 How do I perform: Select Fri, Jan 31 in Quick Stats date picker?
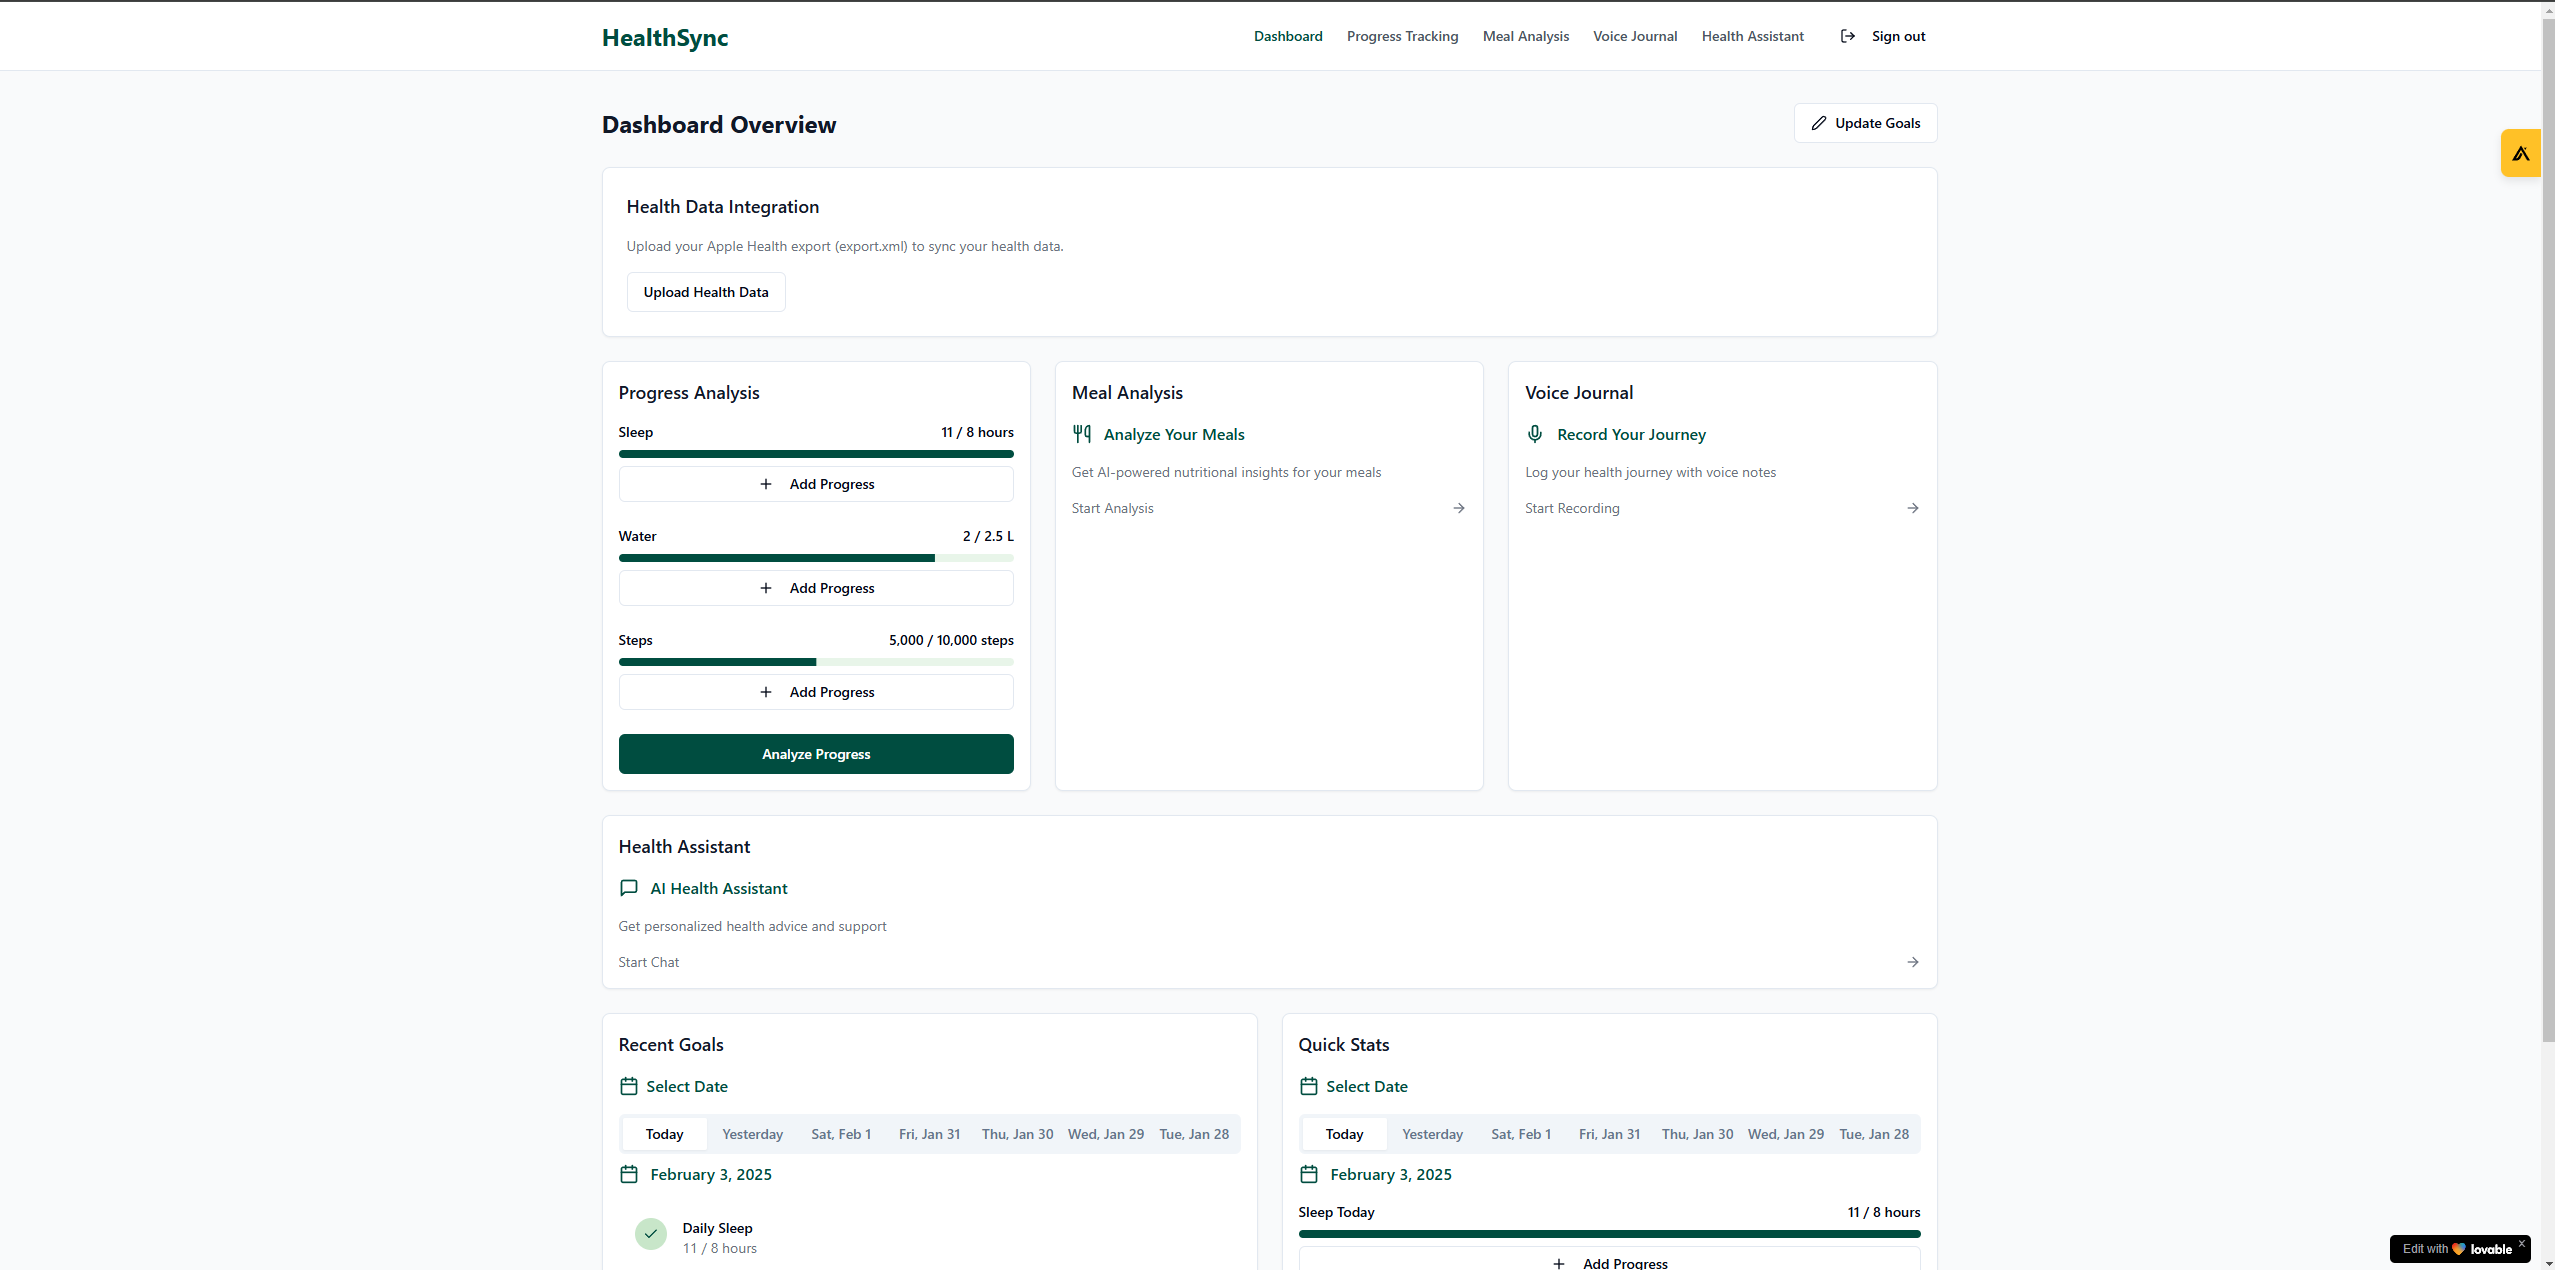(1609, 1133)
